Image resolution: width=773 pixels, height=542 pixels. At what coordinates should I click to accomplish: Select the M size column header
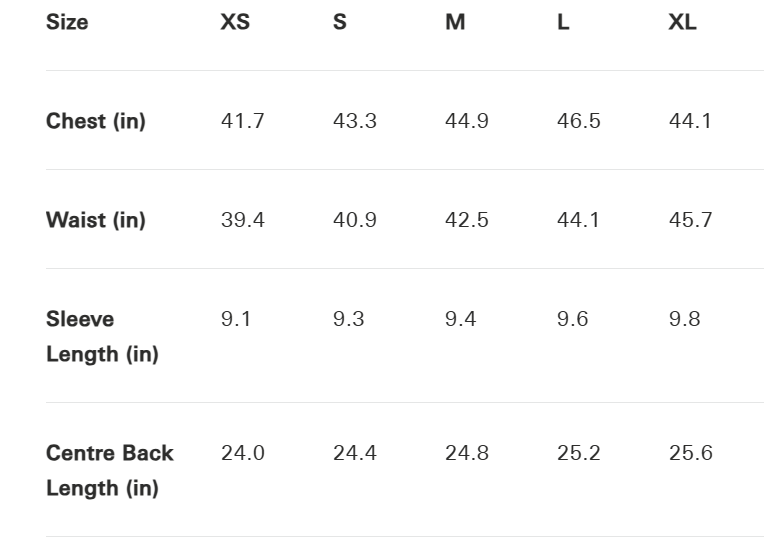(x=455, y=22)
